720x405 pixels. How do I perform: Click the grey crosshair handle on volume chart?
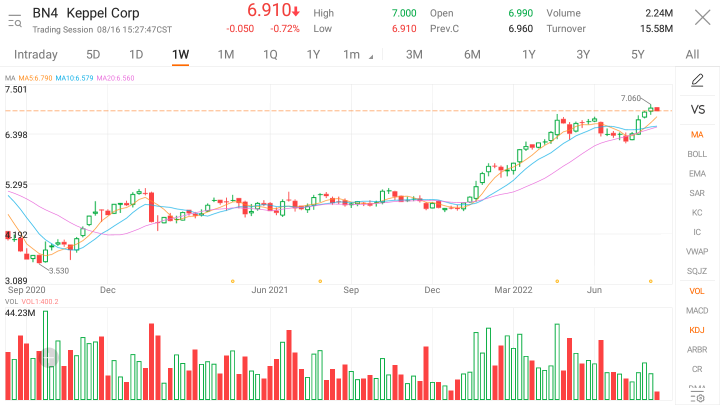[48, 357]
